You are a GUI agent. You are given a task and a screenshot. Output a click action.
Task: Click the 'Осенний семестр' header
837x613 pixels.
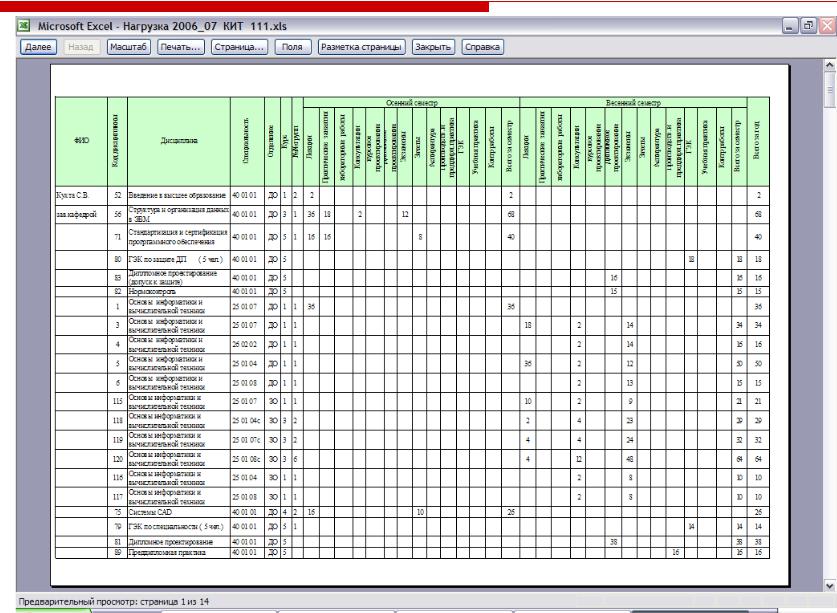[411, 103]
